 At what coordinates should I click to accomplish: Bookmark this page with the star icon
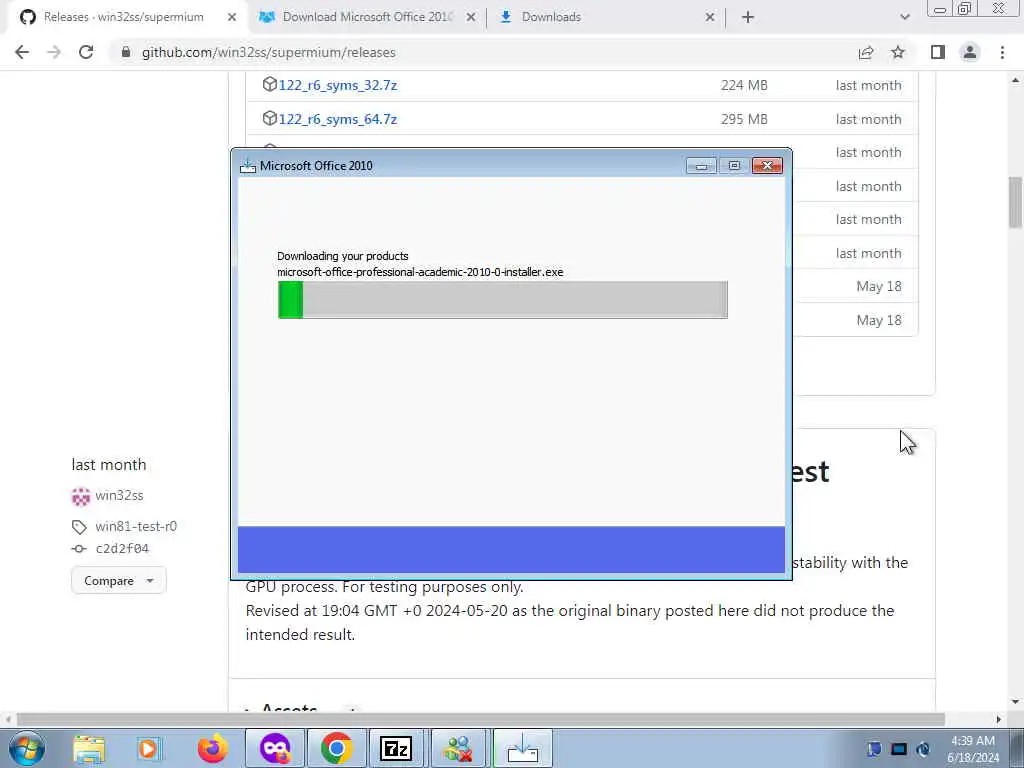coord(898,52)
